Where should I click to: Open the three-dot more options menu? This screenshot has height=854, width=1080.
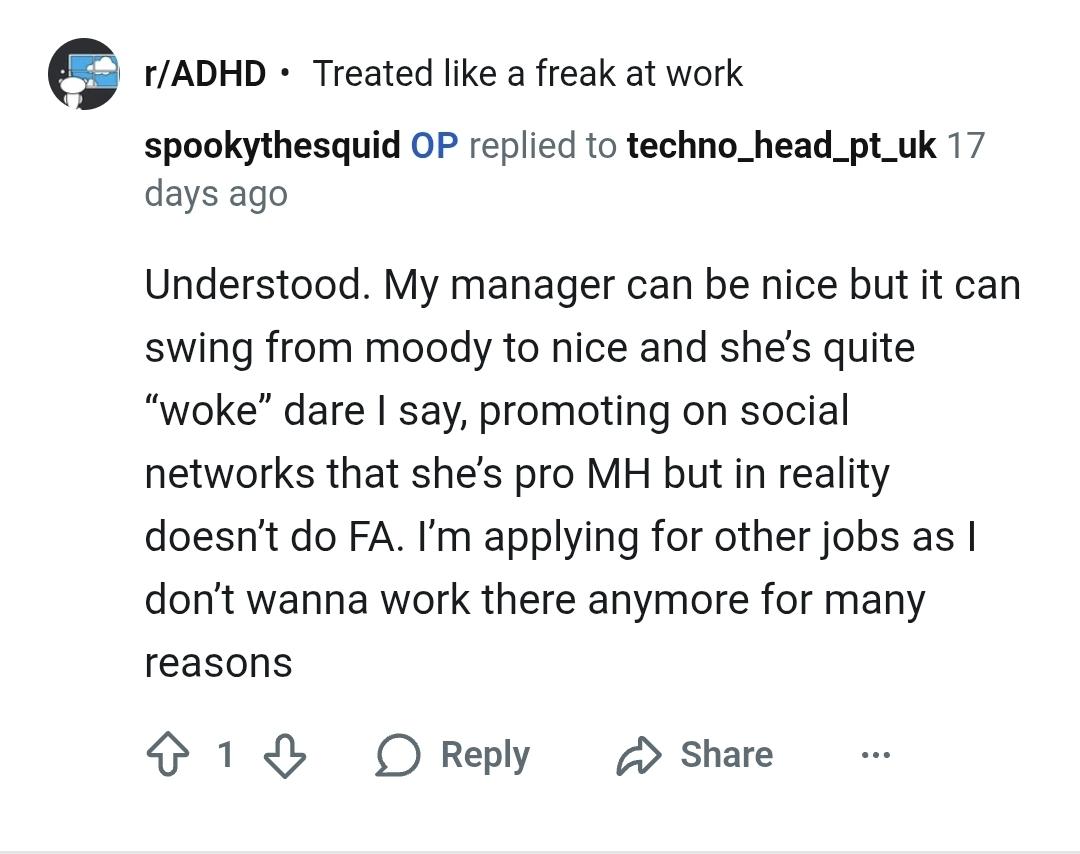pyautogui.click(x=875, y=755)
